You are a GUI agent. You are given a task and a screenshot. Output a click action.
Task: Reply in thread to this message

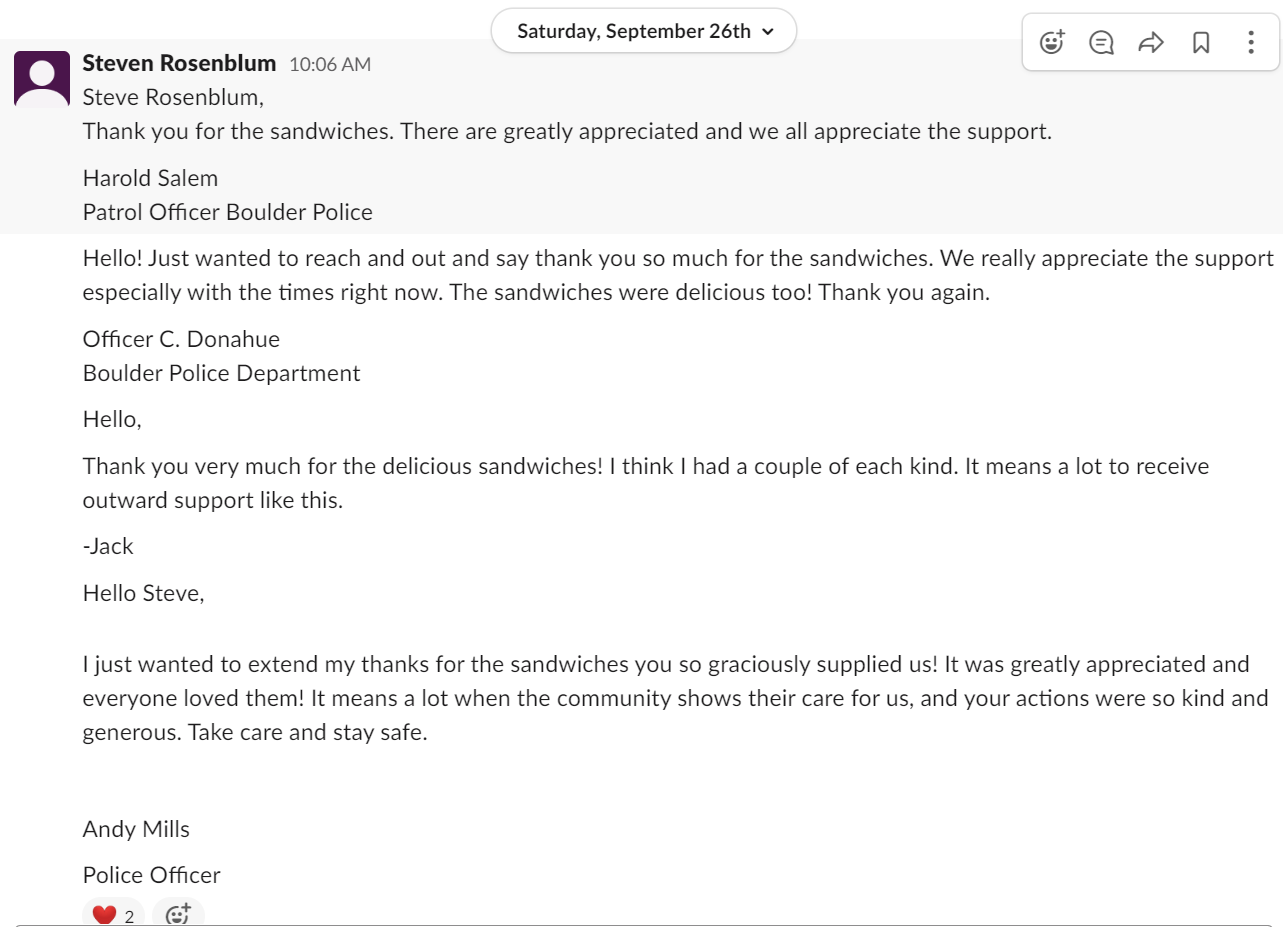pos(1101,42)
